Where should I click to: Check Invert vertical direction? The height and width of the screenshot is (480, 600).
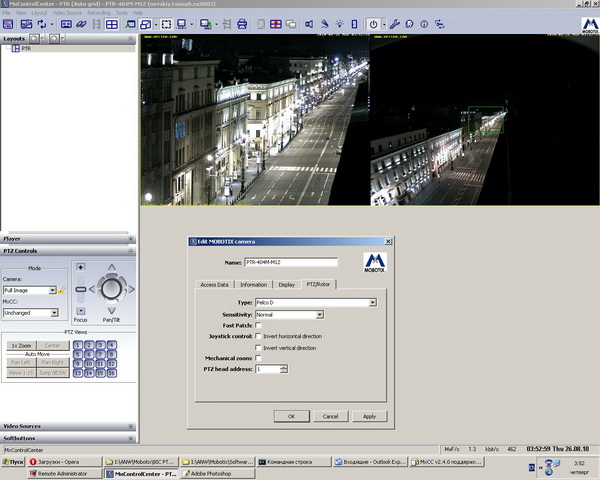click(x=258, y=348)
